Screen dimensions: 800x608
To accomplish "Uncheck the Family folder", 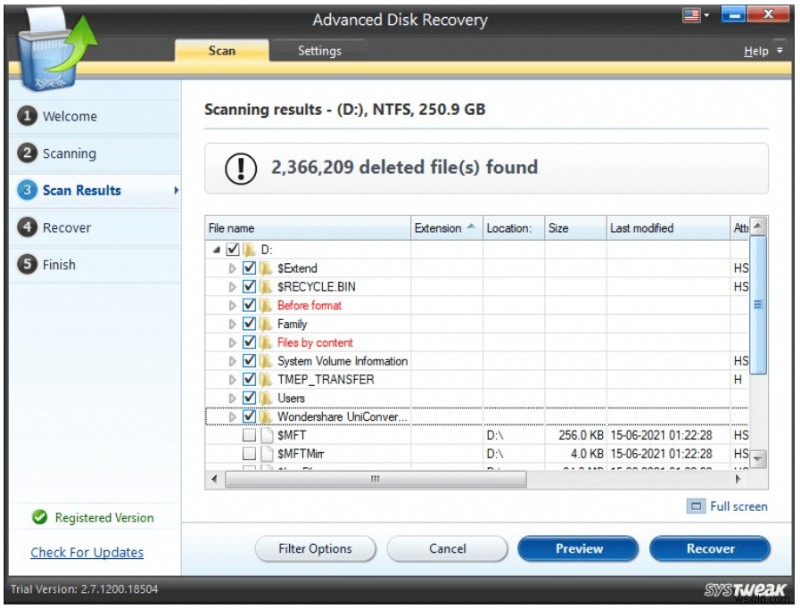I will click(248, 324).
